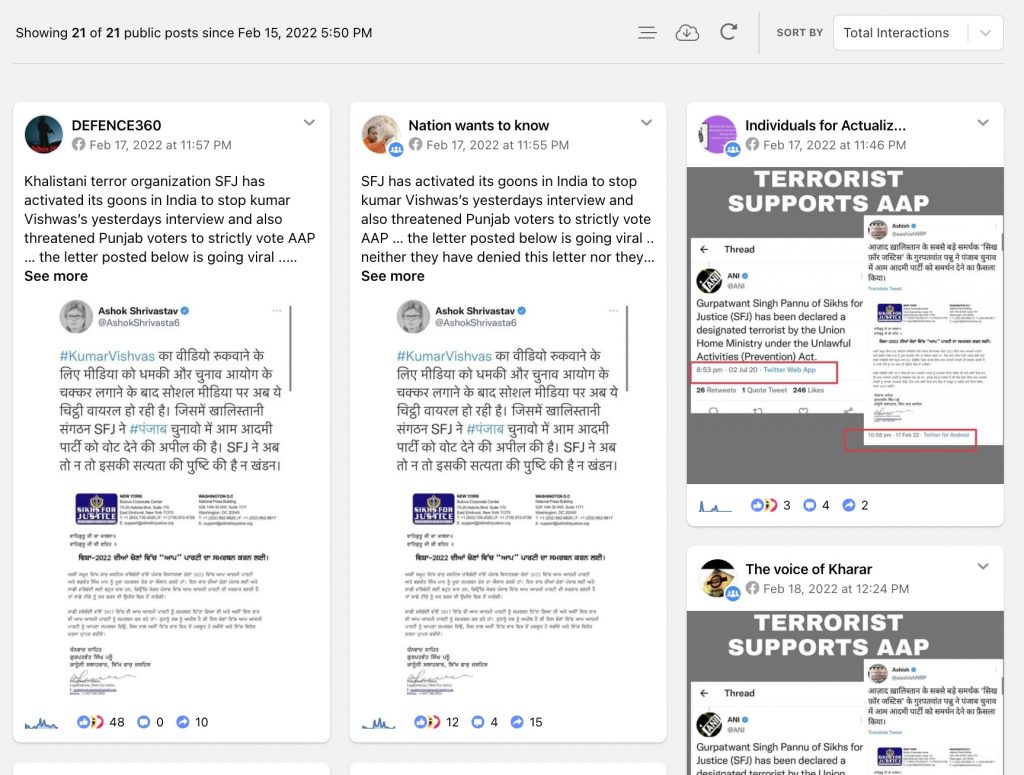Open the Individuals for Actualiz... group name
1024x775 pixels.
point(825,125)
